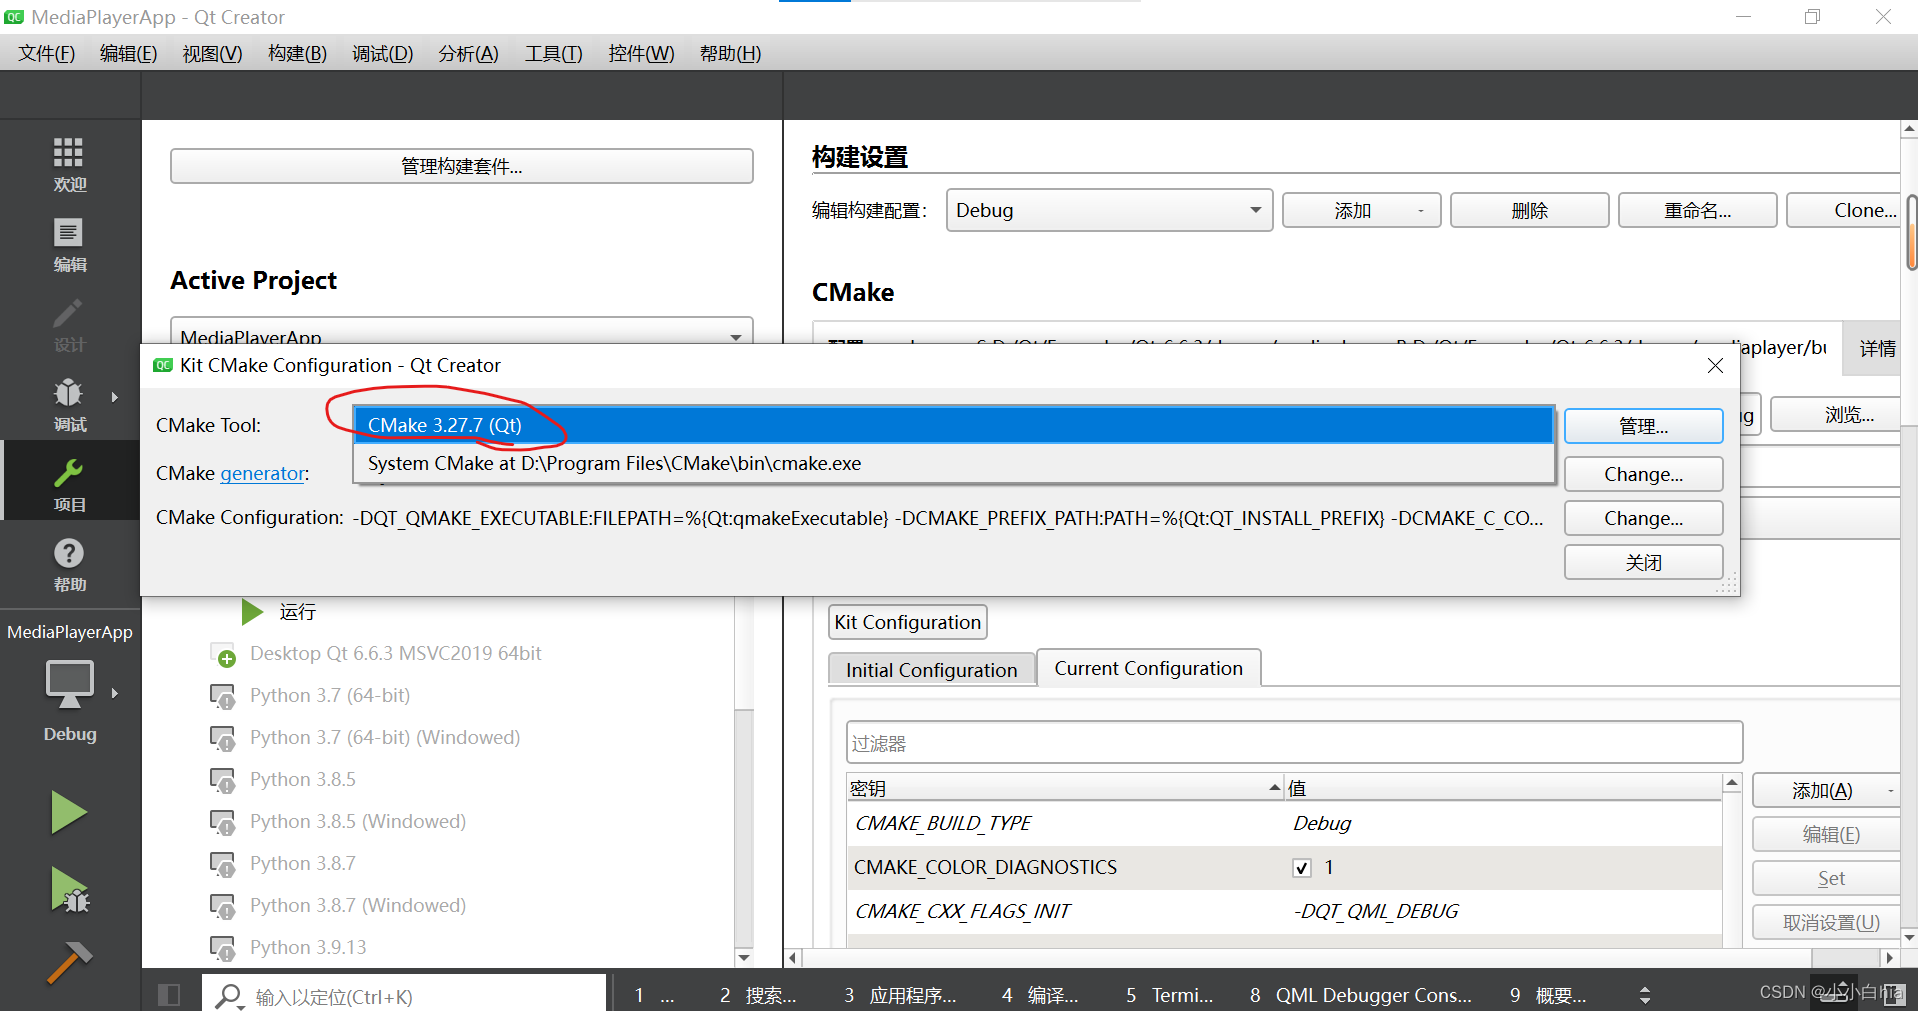
Task: Expand the 详情 details section
Action: pos(1876,348)
